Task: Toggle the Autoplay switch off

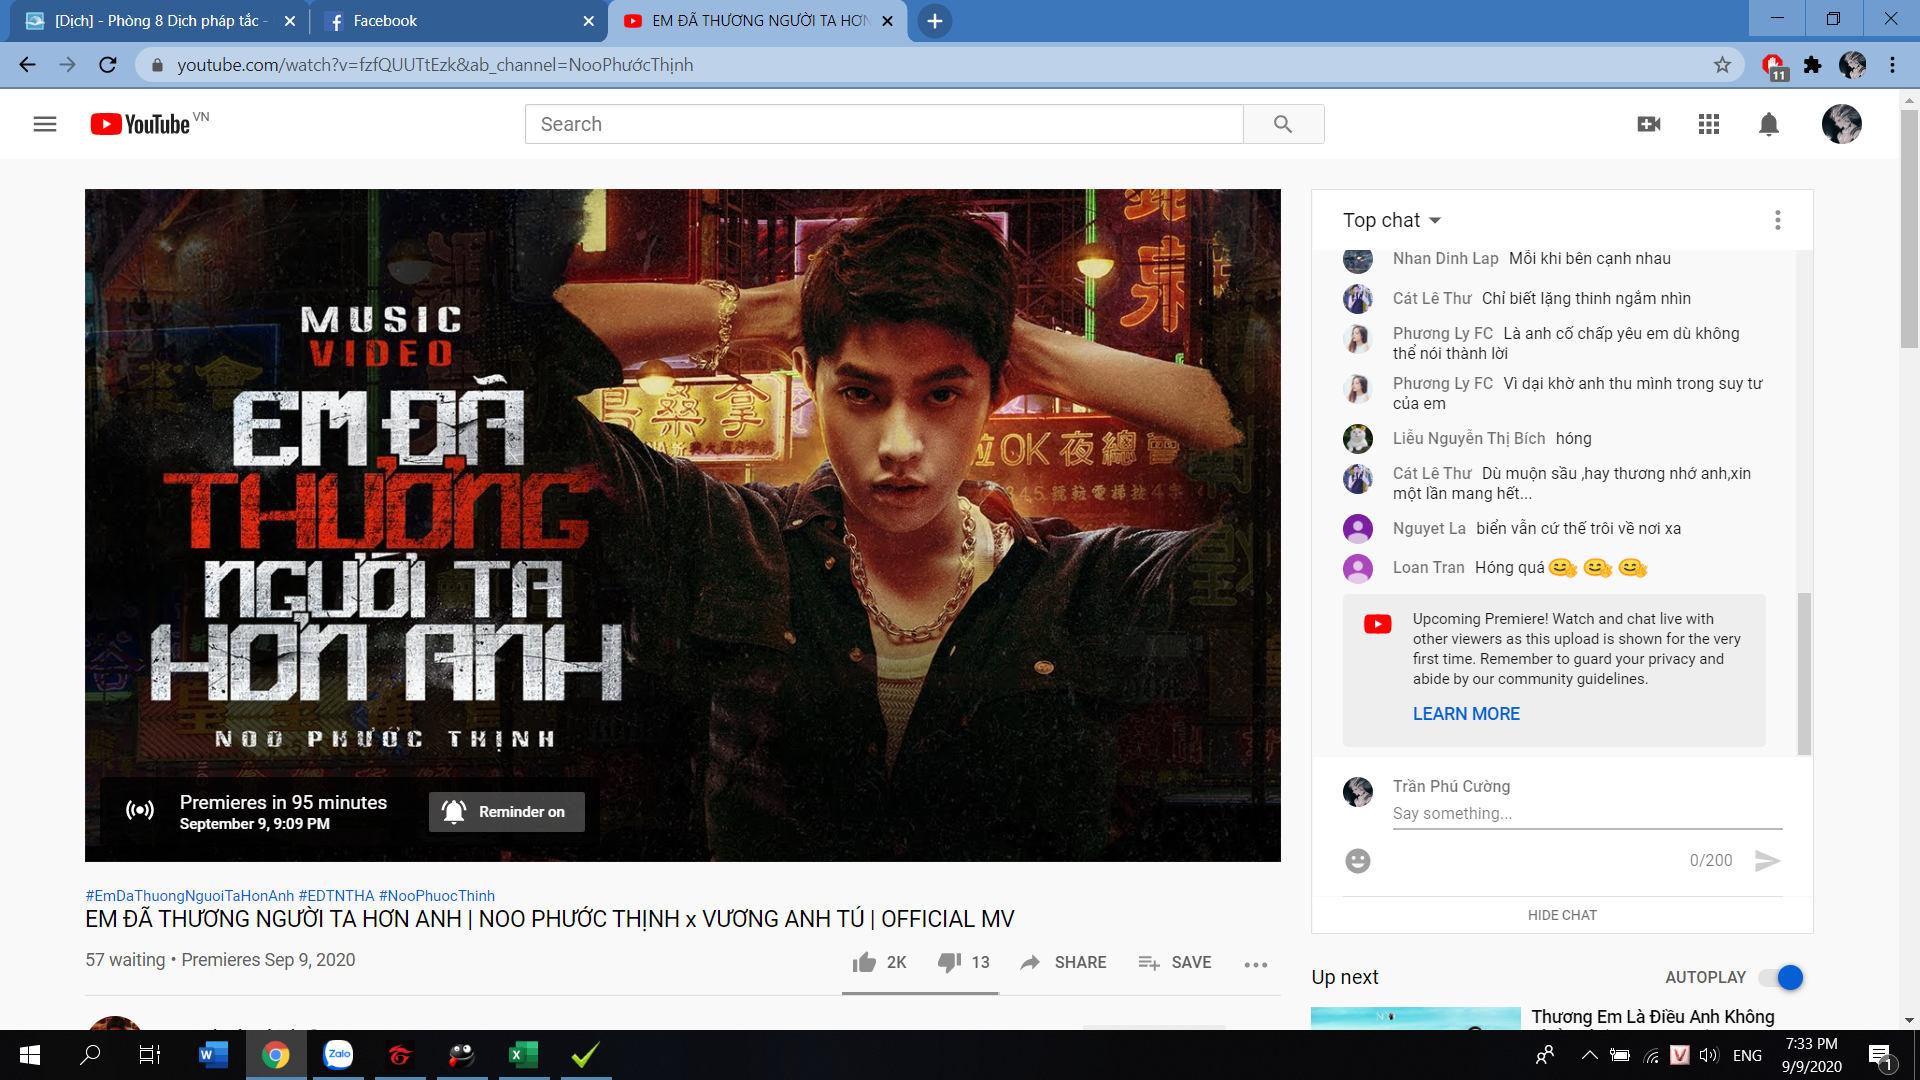Action: coord(1782,977)
